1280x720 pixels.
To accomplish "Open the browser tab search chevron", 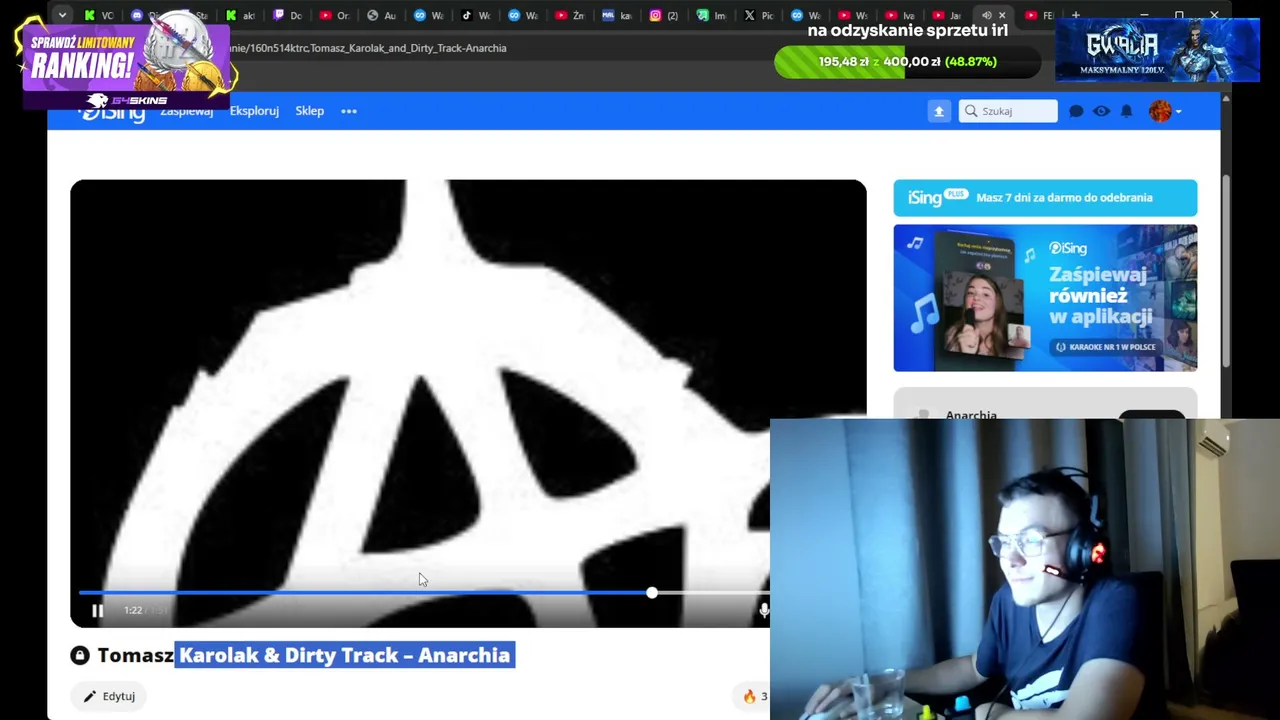I will coord(62,15).
